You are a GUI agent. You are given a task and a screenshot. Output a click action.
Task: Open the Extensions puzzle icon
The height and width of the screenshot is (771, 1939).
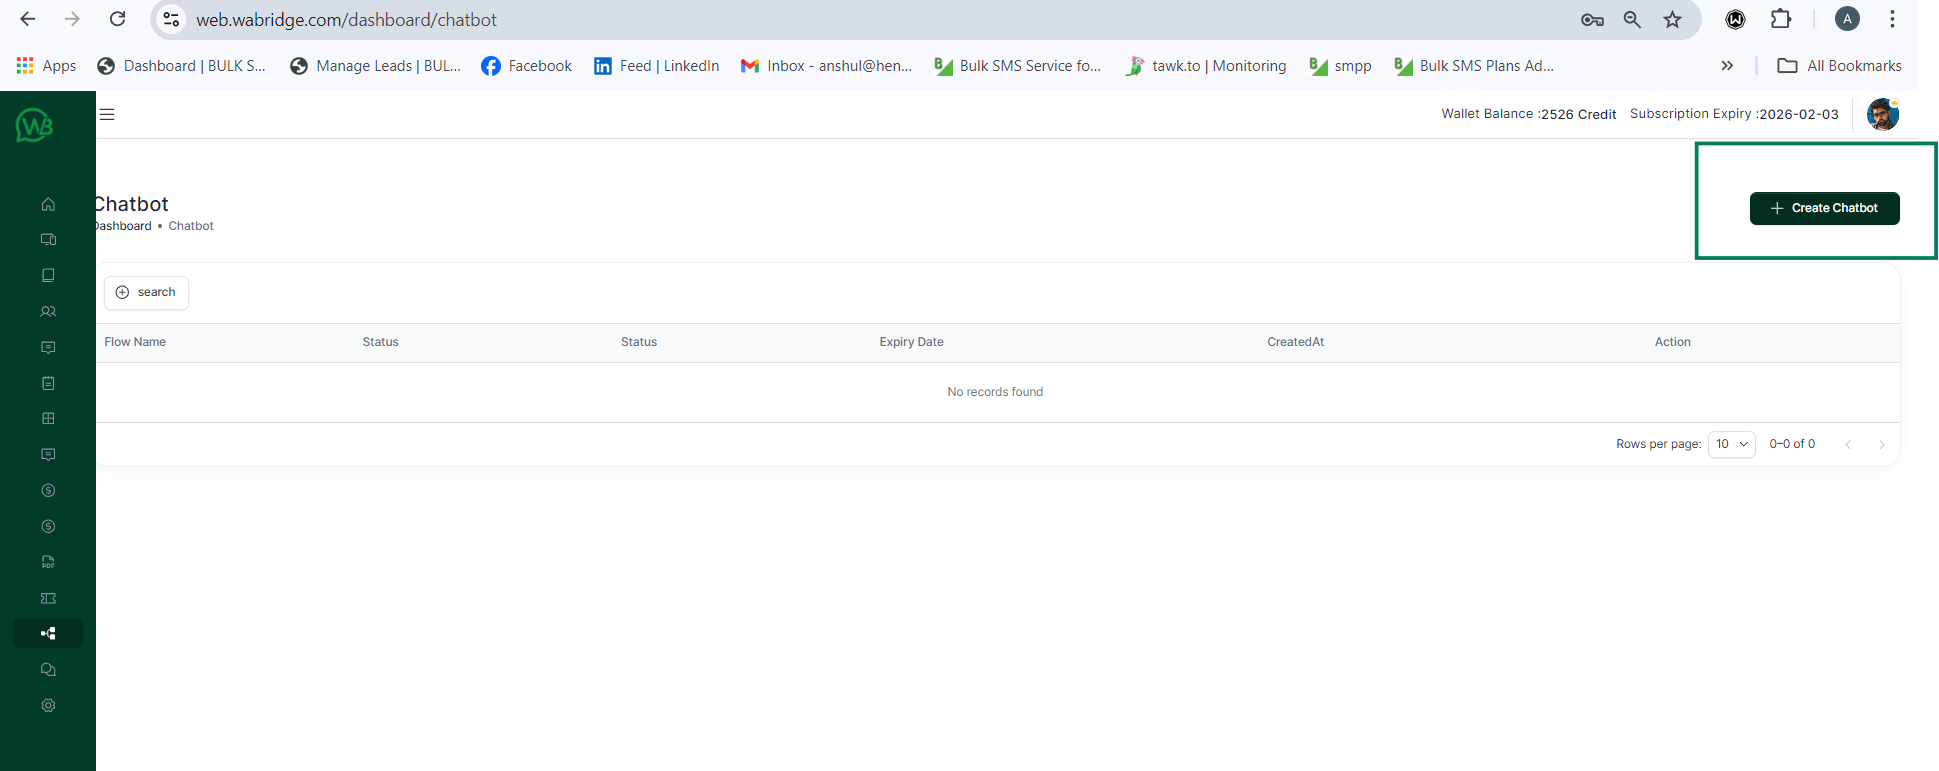pyautogui.click(x=1781, y=19)
